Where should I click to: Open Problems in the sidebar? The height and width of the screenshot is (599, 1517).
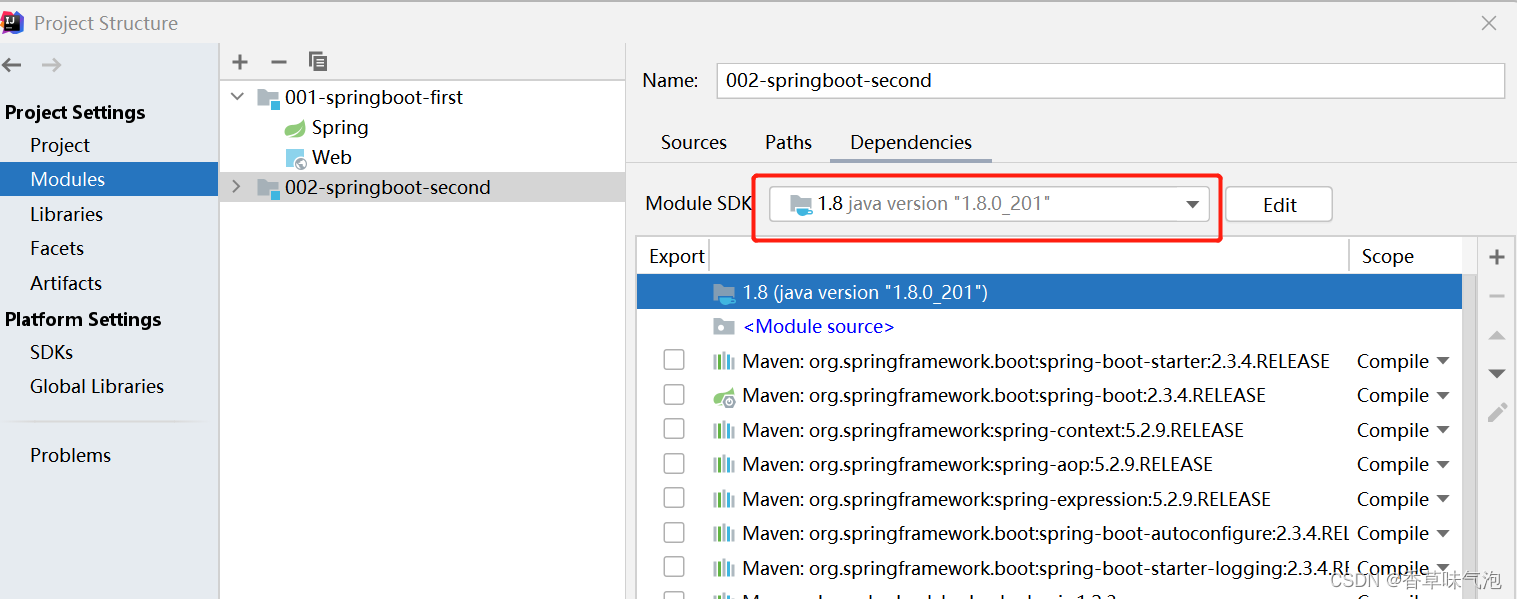[71, 456]
